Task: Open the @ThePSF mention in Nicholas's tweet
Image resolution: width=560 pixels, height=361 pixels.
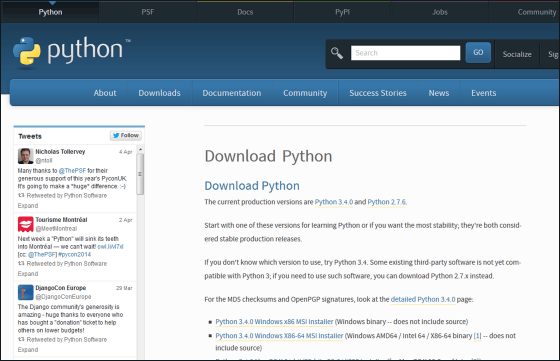Action: coord(72,171)
